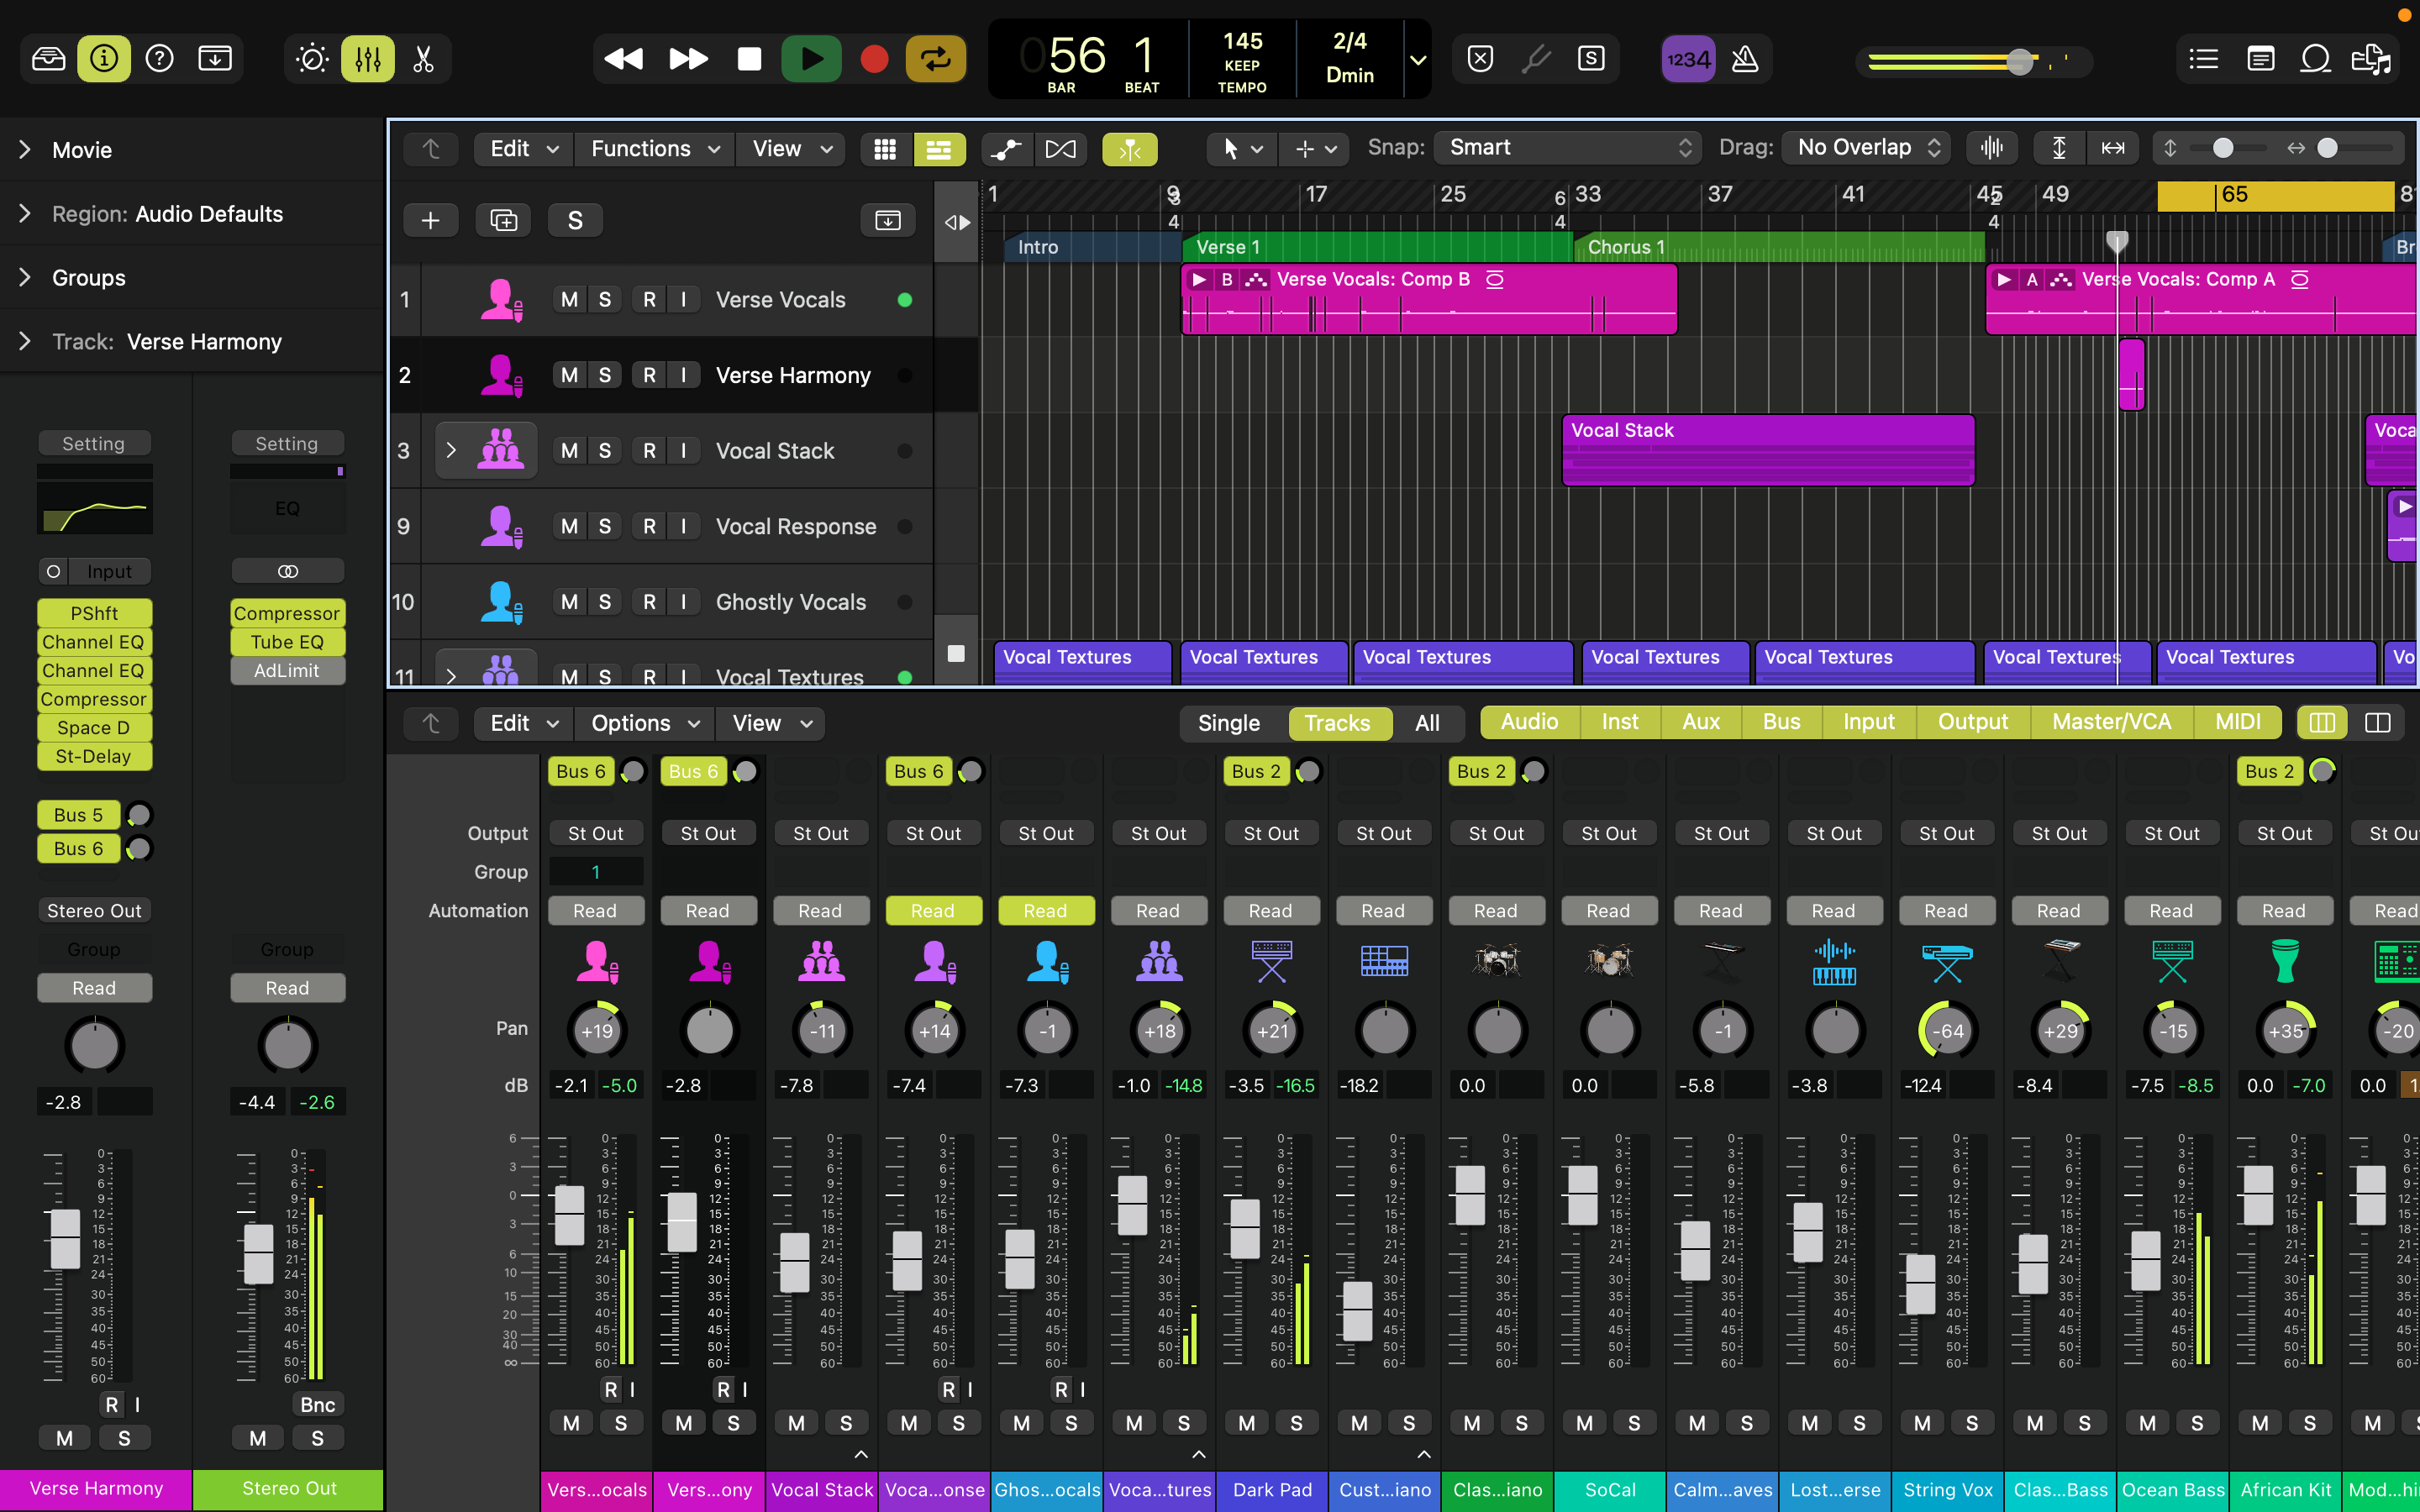Toggle the Mixer button in control bar
The image size is (2420, 1512).
click(x=368, y=59)
